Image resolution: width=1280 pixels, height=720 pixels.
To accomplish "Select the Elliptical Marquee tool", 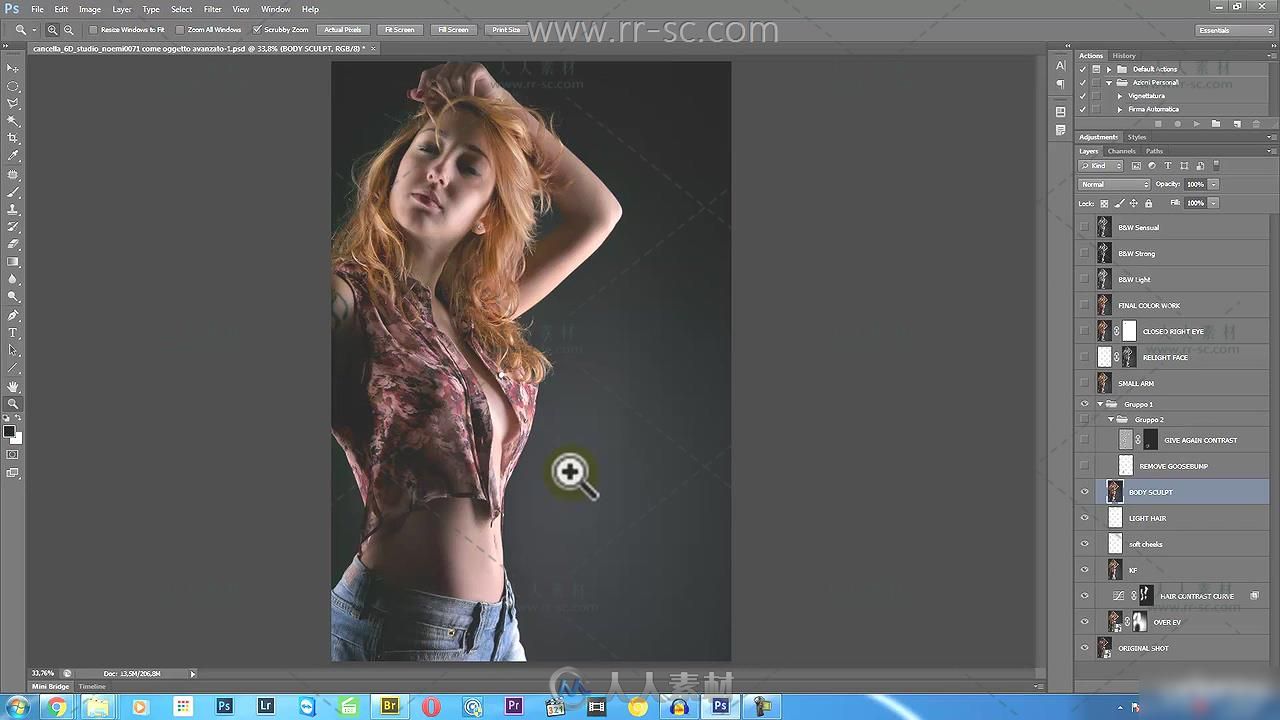I will click(13, 86).
